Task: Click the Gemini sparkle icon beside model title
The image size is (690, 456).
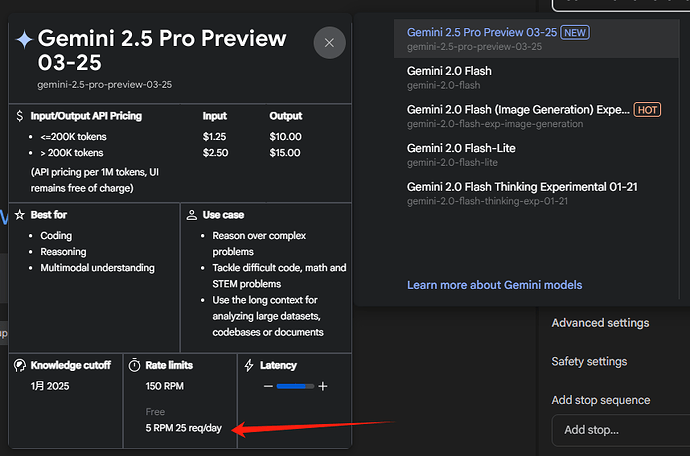Action: tap(24, 40)
